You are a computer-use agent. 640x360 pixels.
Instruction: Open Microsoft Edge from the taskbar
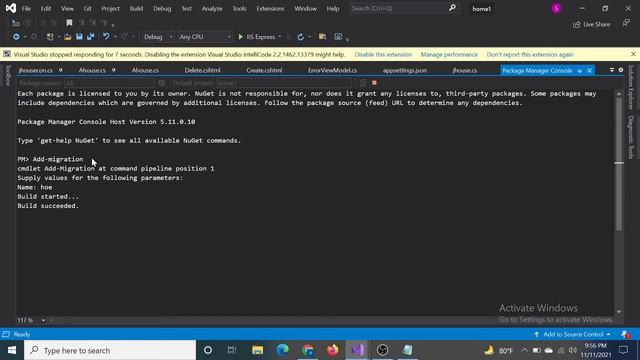(x=282, y=350)
